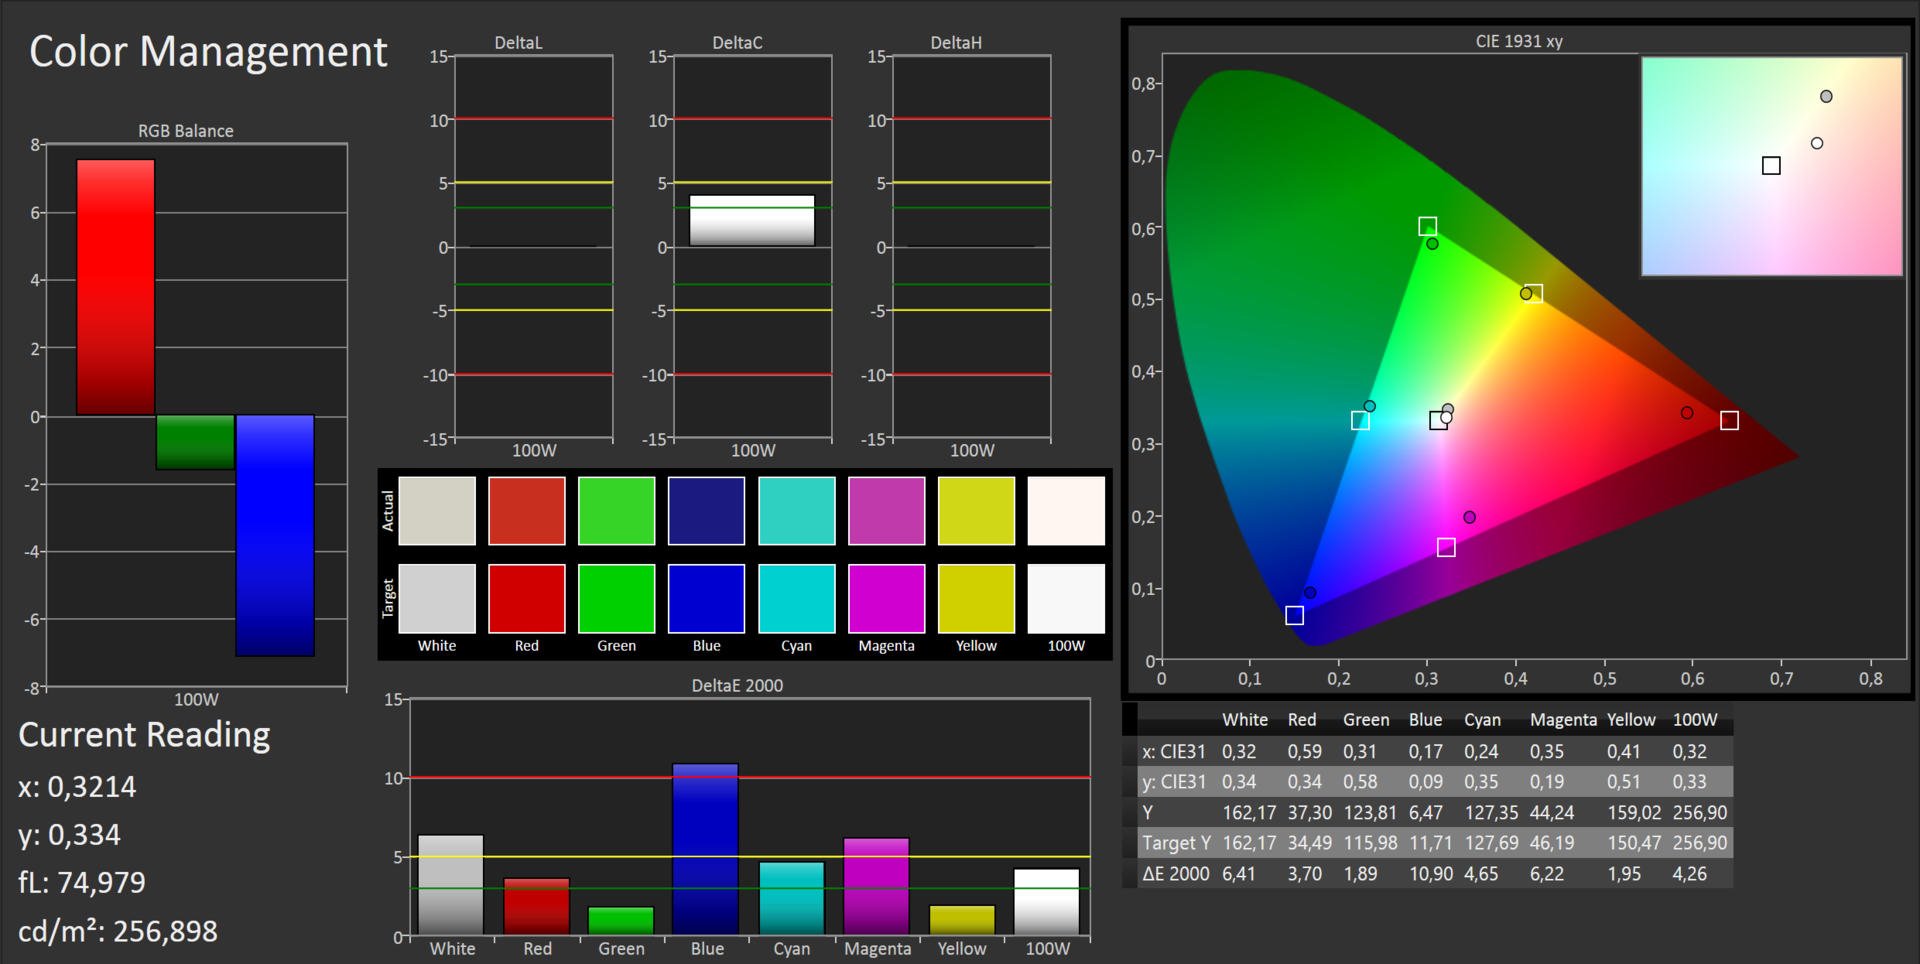Click the green target square on CIE diagram
The width and height of the screenshot is (1920, 964).
(1428, 227)
